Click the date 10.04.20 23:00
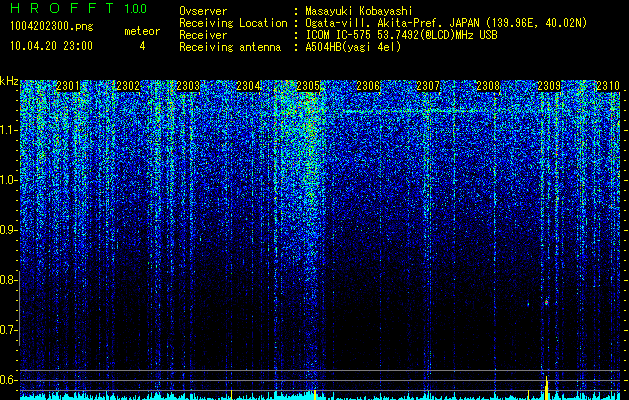 point(51,46)
